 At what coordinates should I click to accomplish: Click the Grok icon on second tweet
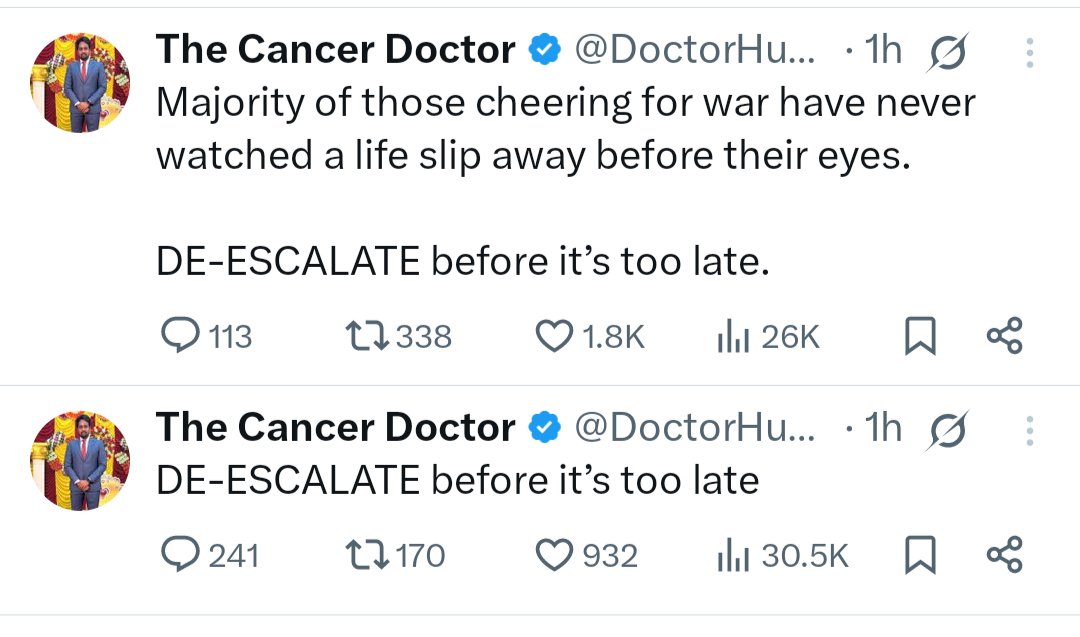click(x=946, y=431)
